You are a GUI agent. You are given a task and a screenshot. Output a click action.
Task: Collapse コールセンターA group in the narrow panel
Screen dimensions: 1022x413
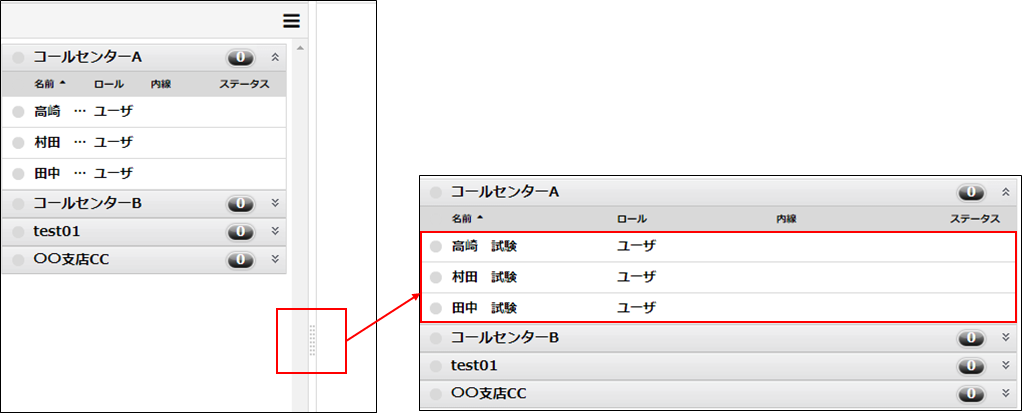(275, 58)
